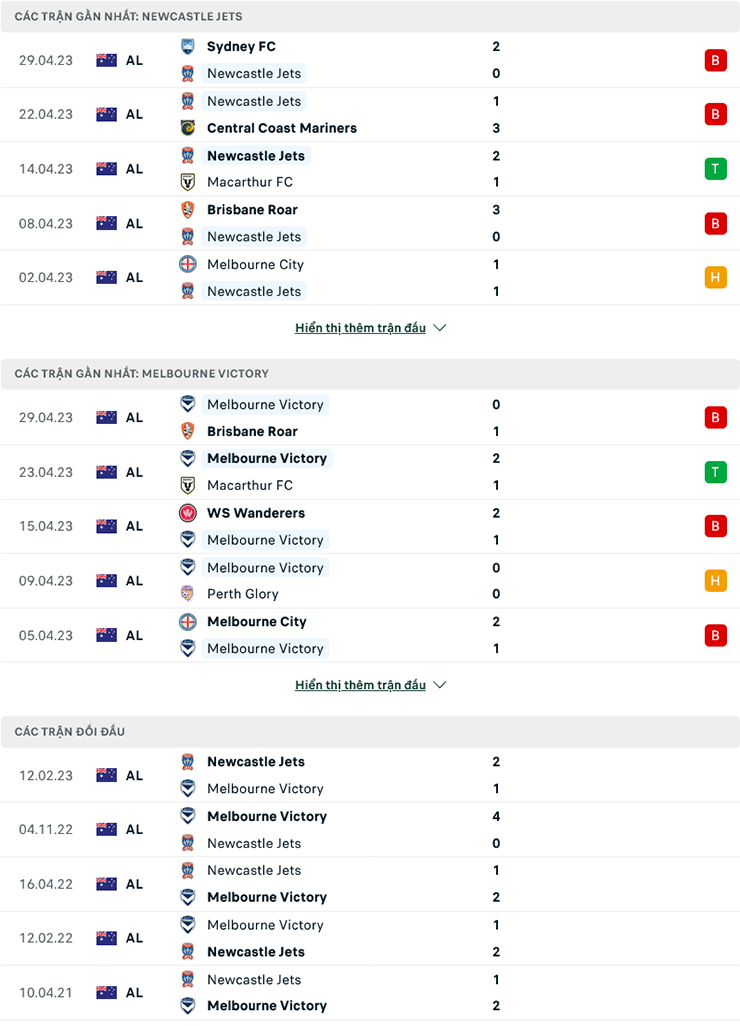Open Macarthur FC via its club logo
The width and height of the screenshot is (740, 1026).
coord(190,182)
